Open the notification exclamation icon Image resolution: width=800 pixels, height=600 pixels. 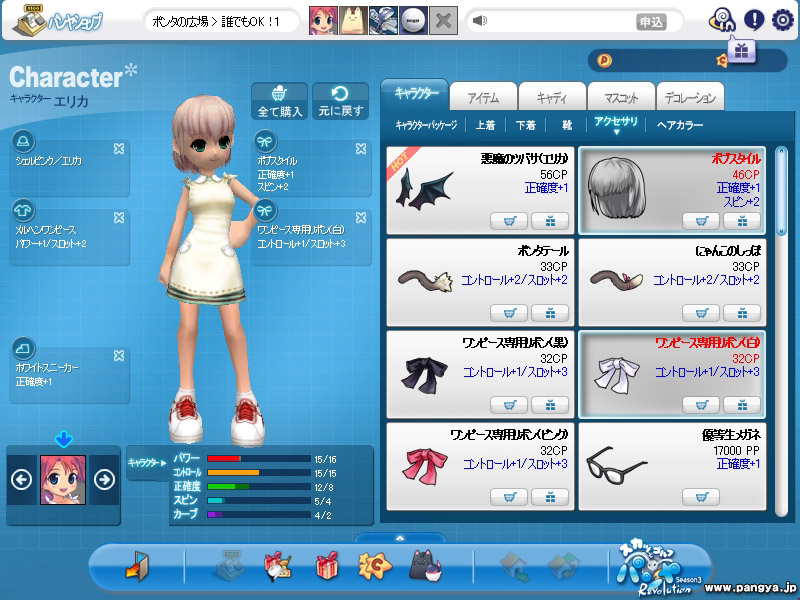point(754,20)
